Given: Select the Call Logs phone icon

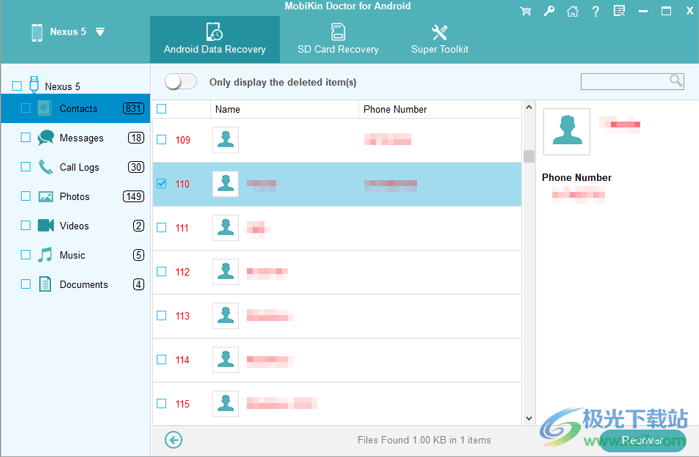Looking at the screenshot, I should (x=45, y=167).
